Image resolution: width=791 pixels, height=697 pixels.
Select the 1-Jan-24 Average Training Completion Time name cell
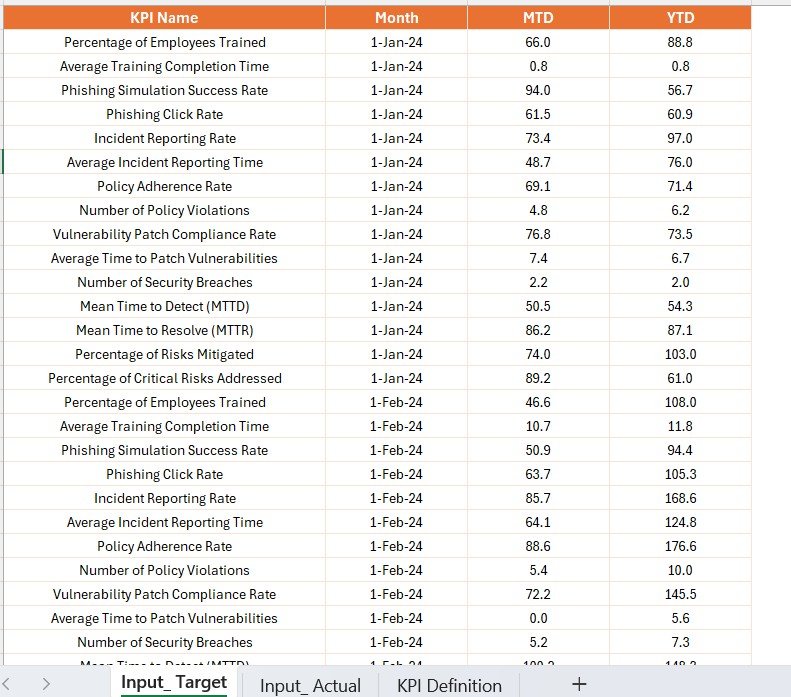tap(164, 66)
